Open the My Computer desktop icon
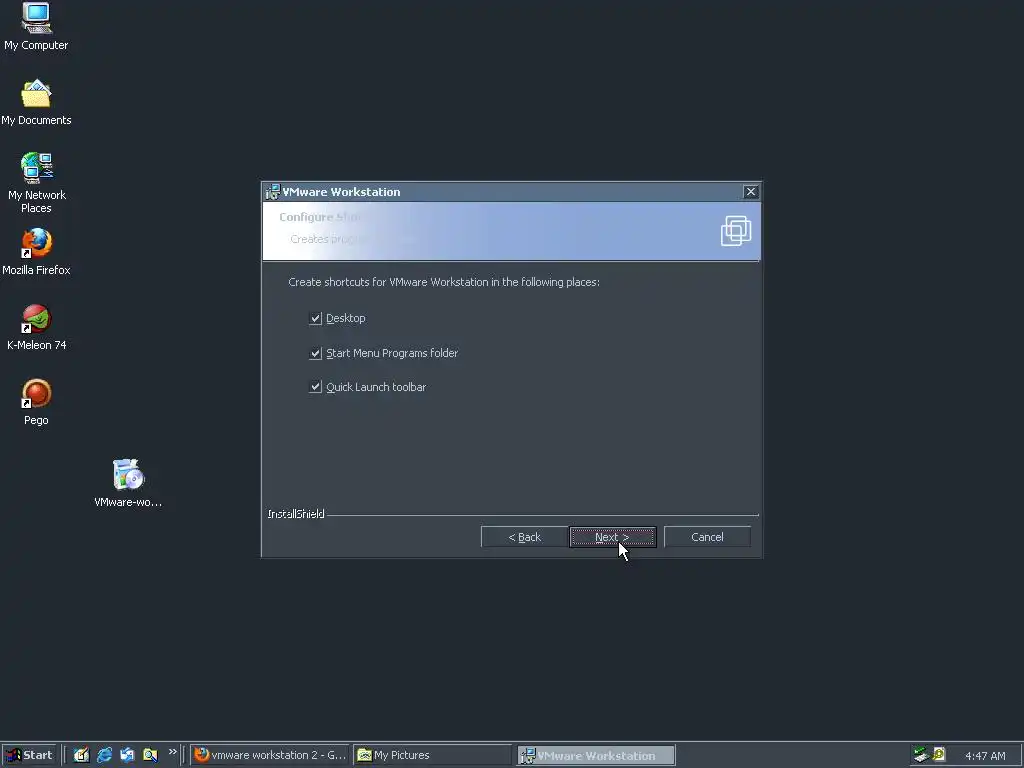This screenshot has width=1024, height=768. [x=36, y=26]
